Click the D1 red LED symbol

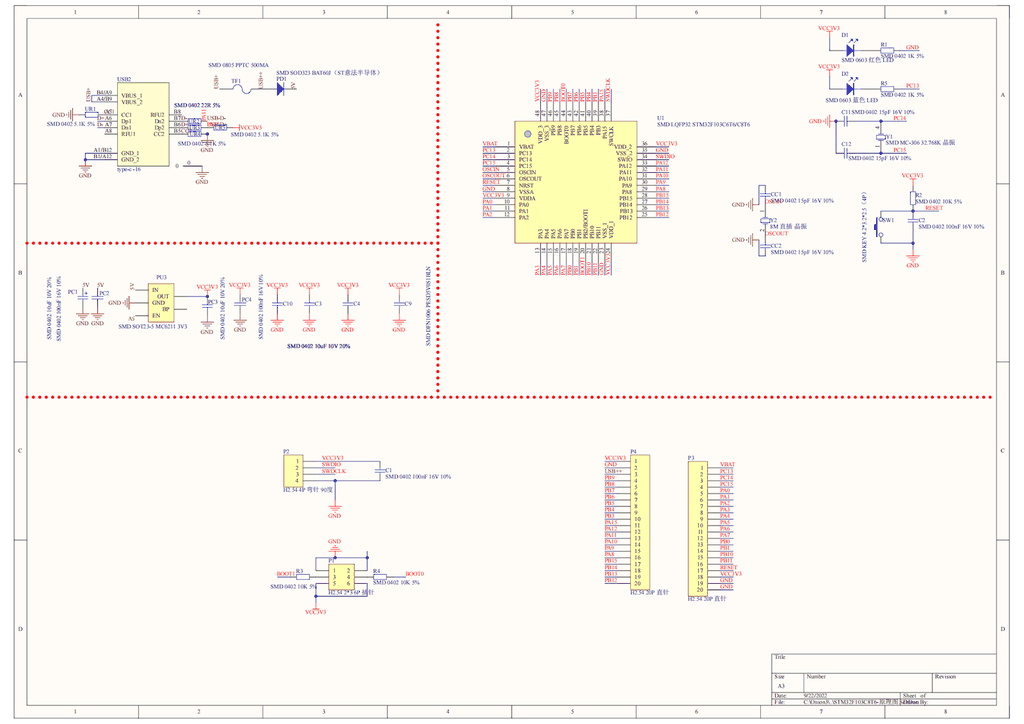(x=850, y=50)
